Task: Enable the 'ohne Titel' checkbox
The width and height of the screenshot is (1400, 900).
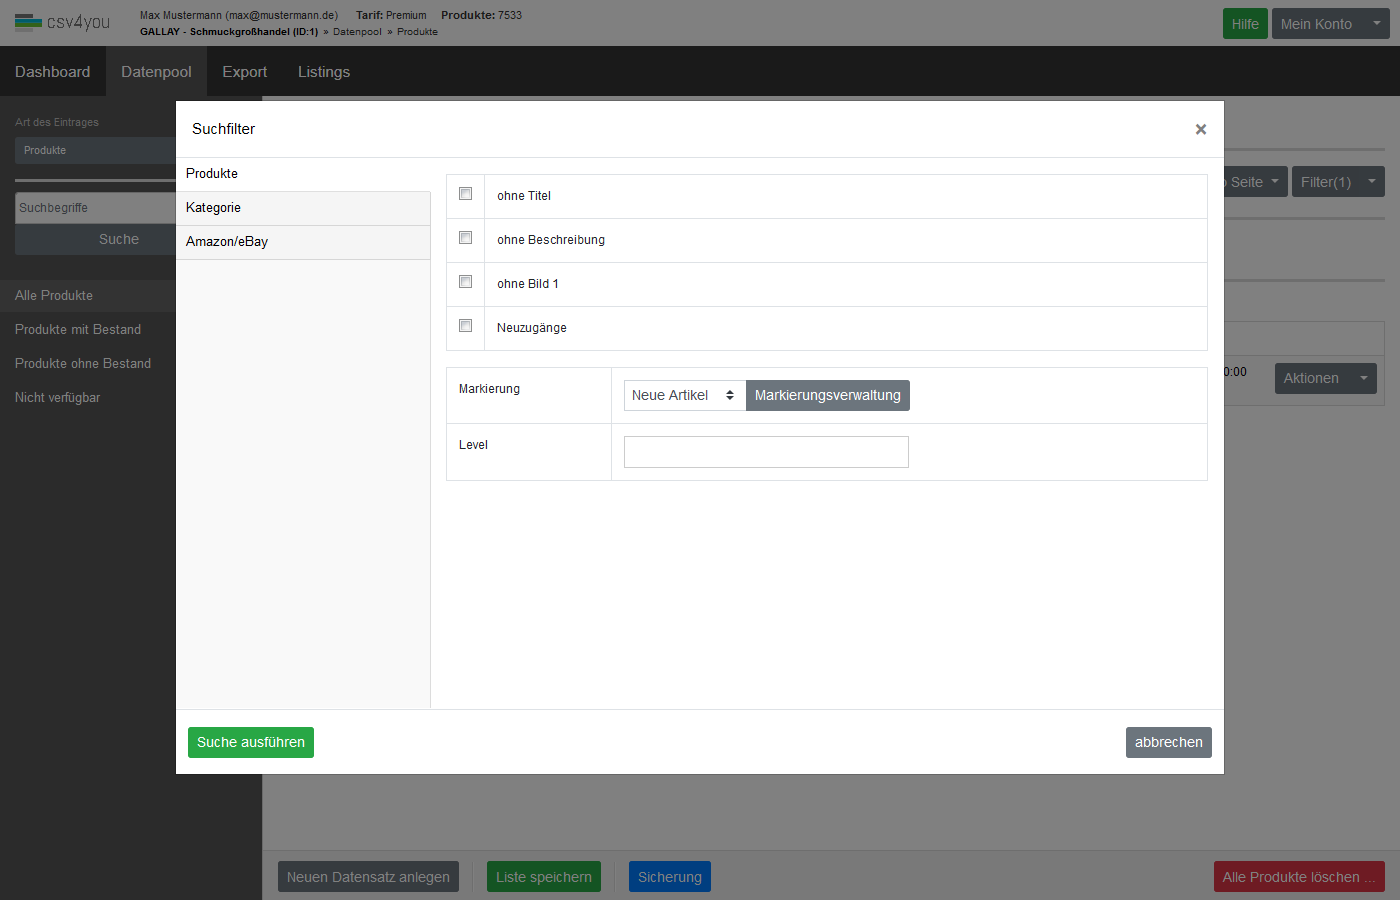Action: [465, 194]
